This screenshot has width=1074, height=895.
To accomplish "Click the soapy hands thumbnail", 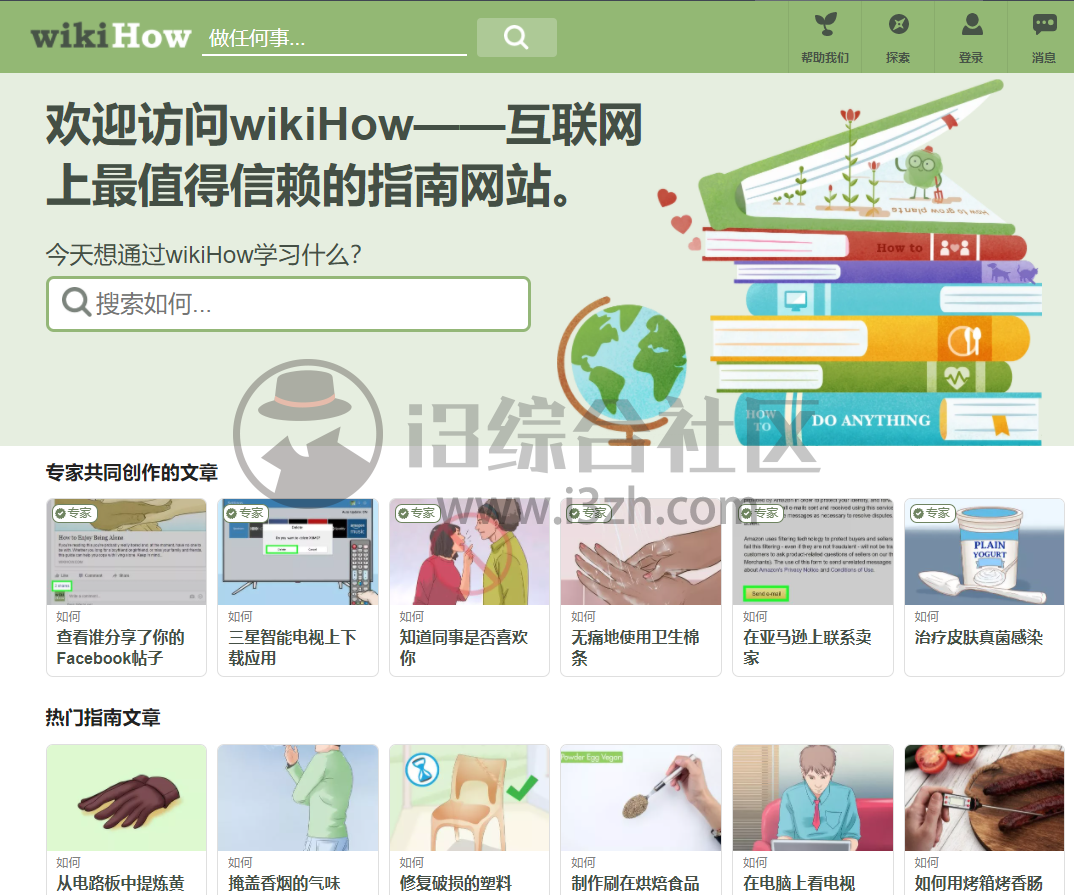I will 641,552.
